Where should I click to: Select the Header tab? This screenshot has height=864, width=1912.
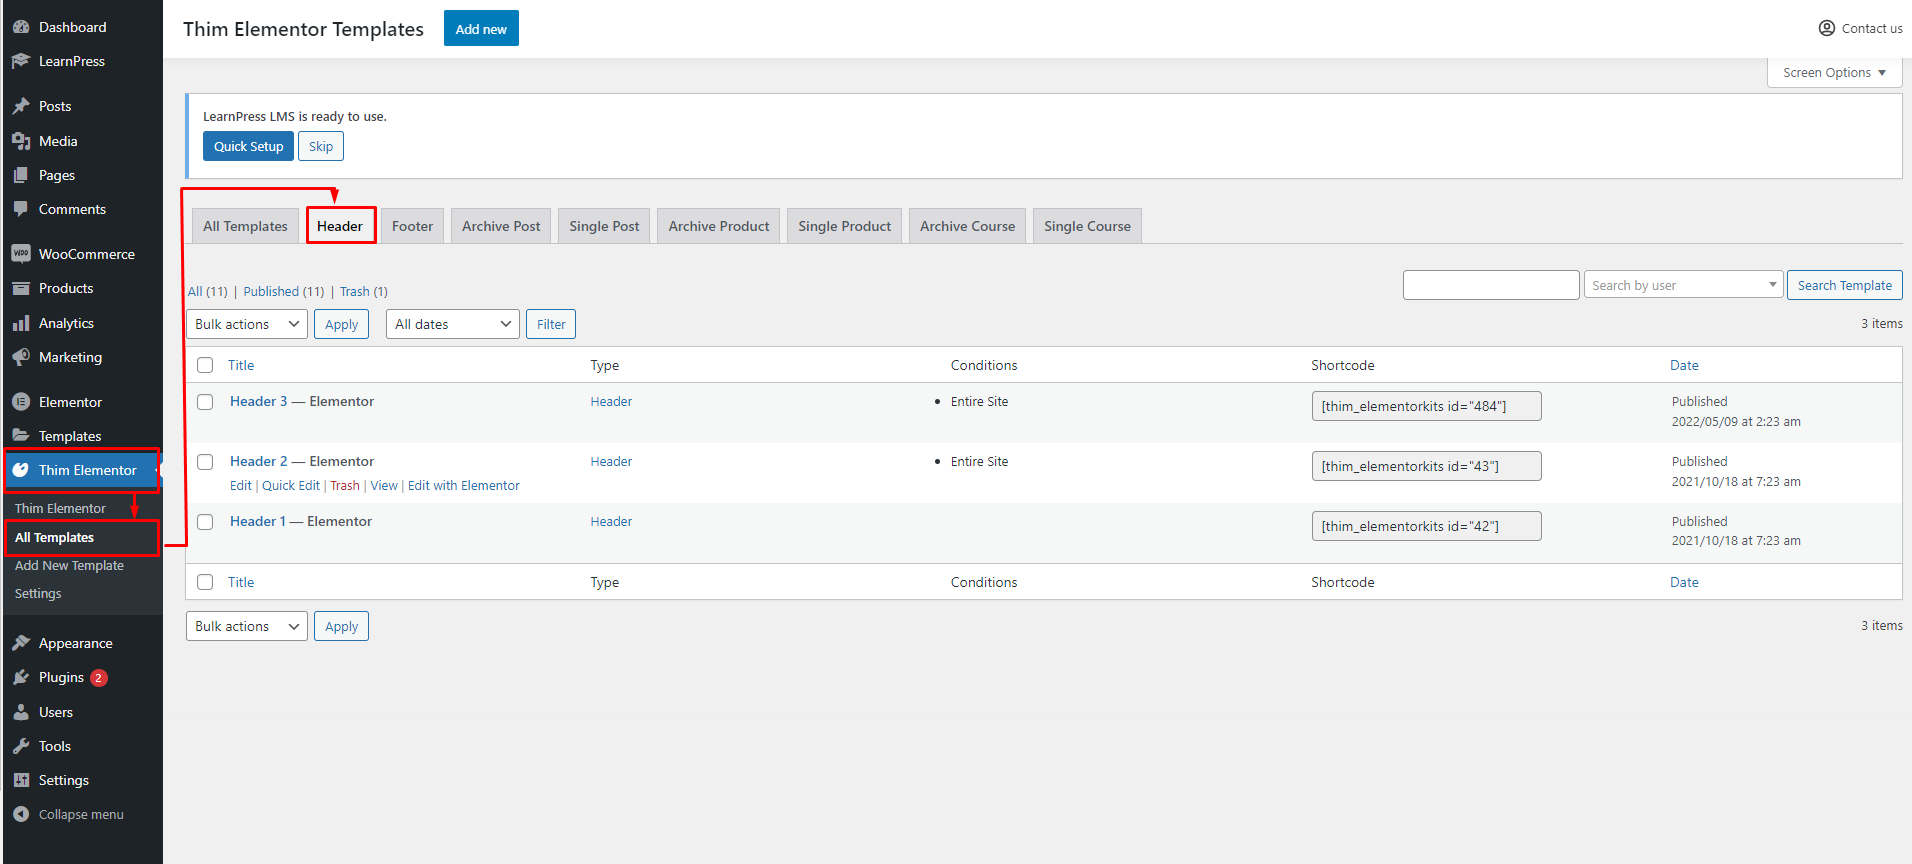pyautogui.click(x=340, y=226)
